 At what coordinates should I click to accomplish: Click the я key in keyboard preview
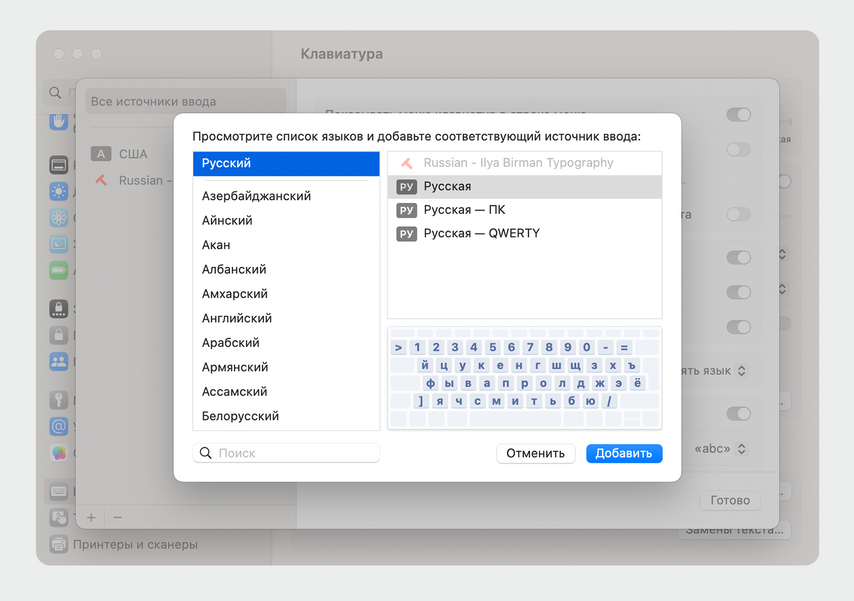click(x=440, y=401)
